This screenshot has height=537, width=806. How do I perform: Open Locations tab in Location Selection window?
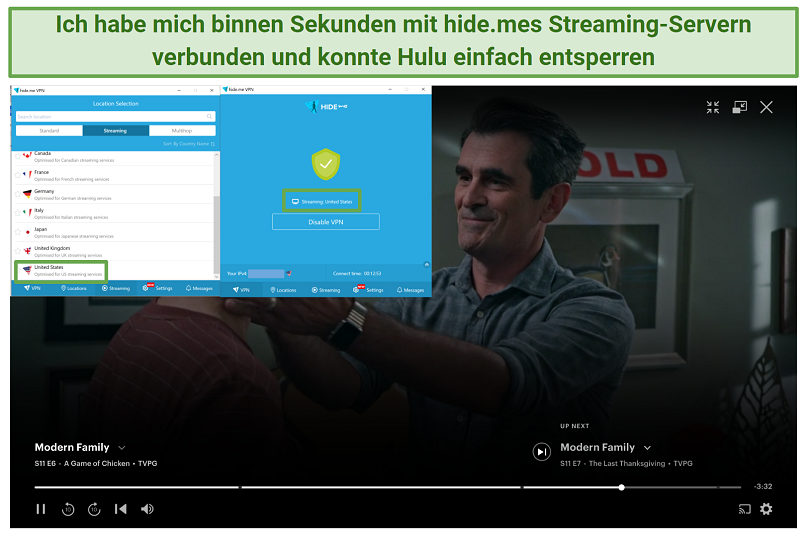click(74, 288)
